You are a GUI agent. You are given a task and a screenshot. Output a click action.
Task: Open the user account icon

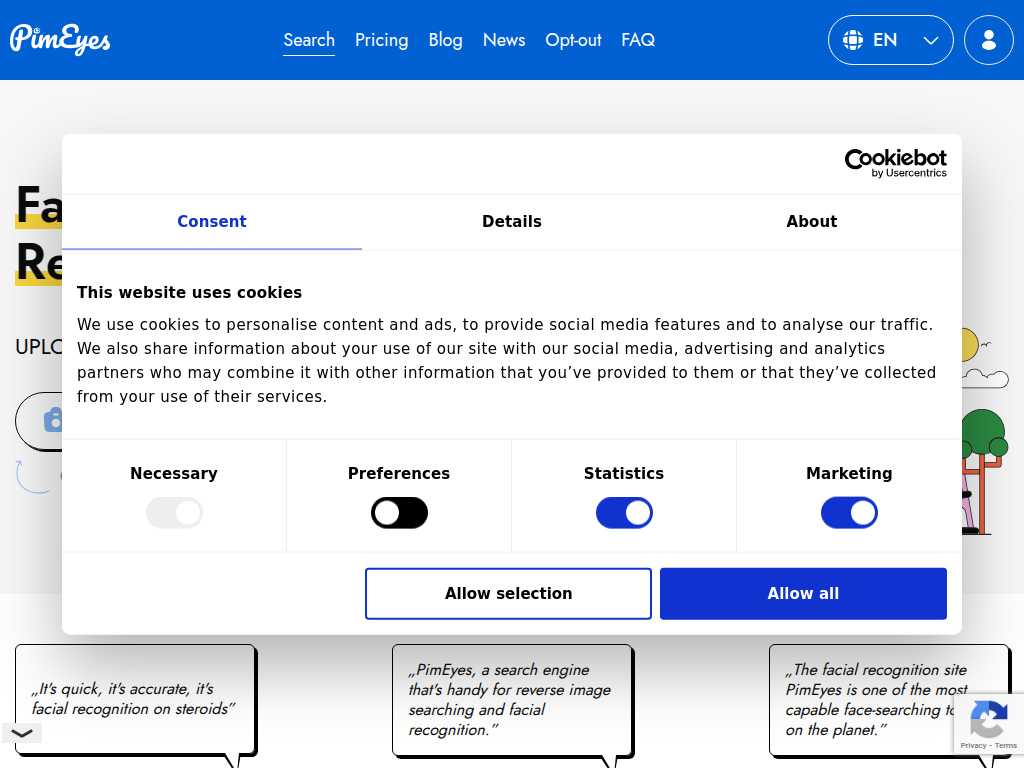click(988, 40)
